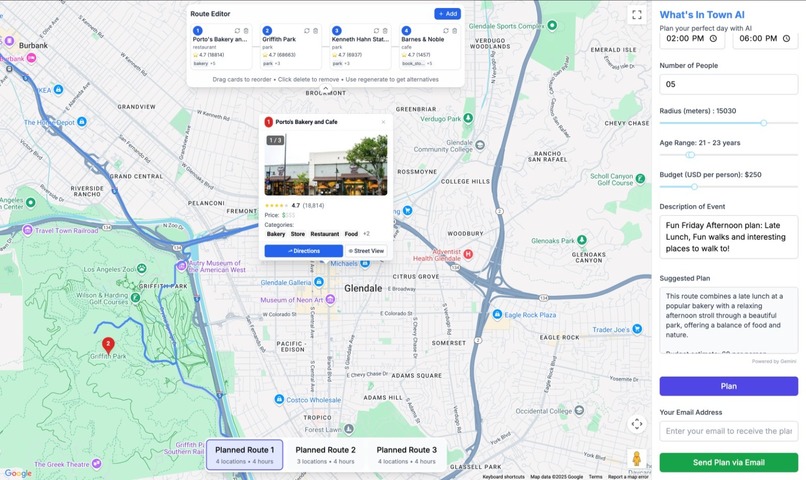Send Plan via Email
Viewport: 806px width, 480px height.
(x=728, y=463)
